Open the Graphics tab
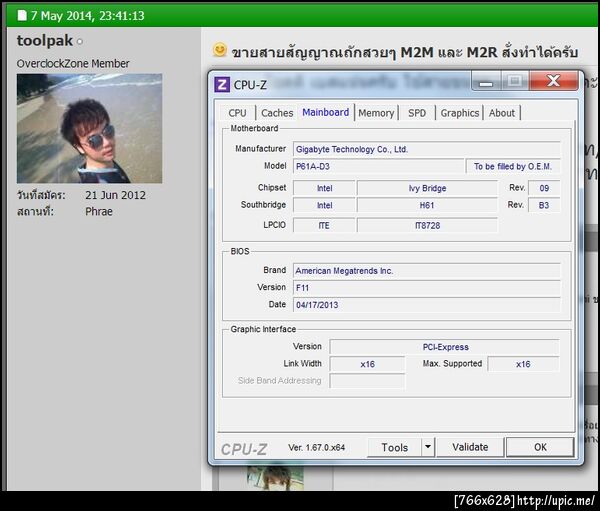Viewport: 600px width, 511px height. coord(460,113)
